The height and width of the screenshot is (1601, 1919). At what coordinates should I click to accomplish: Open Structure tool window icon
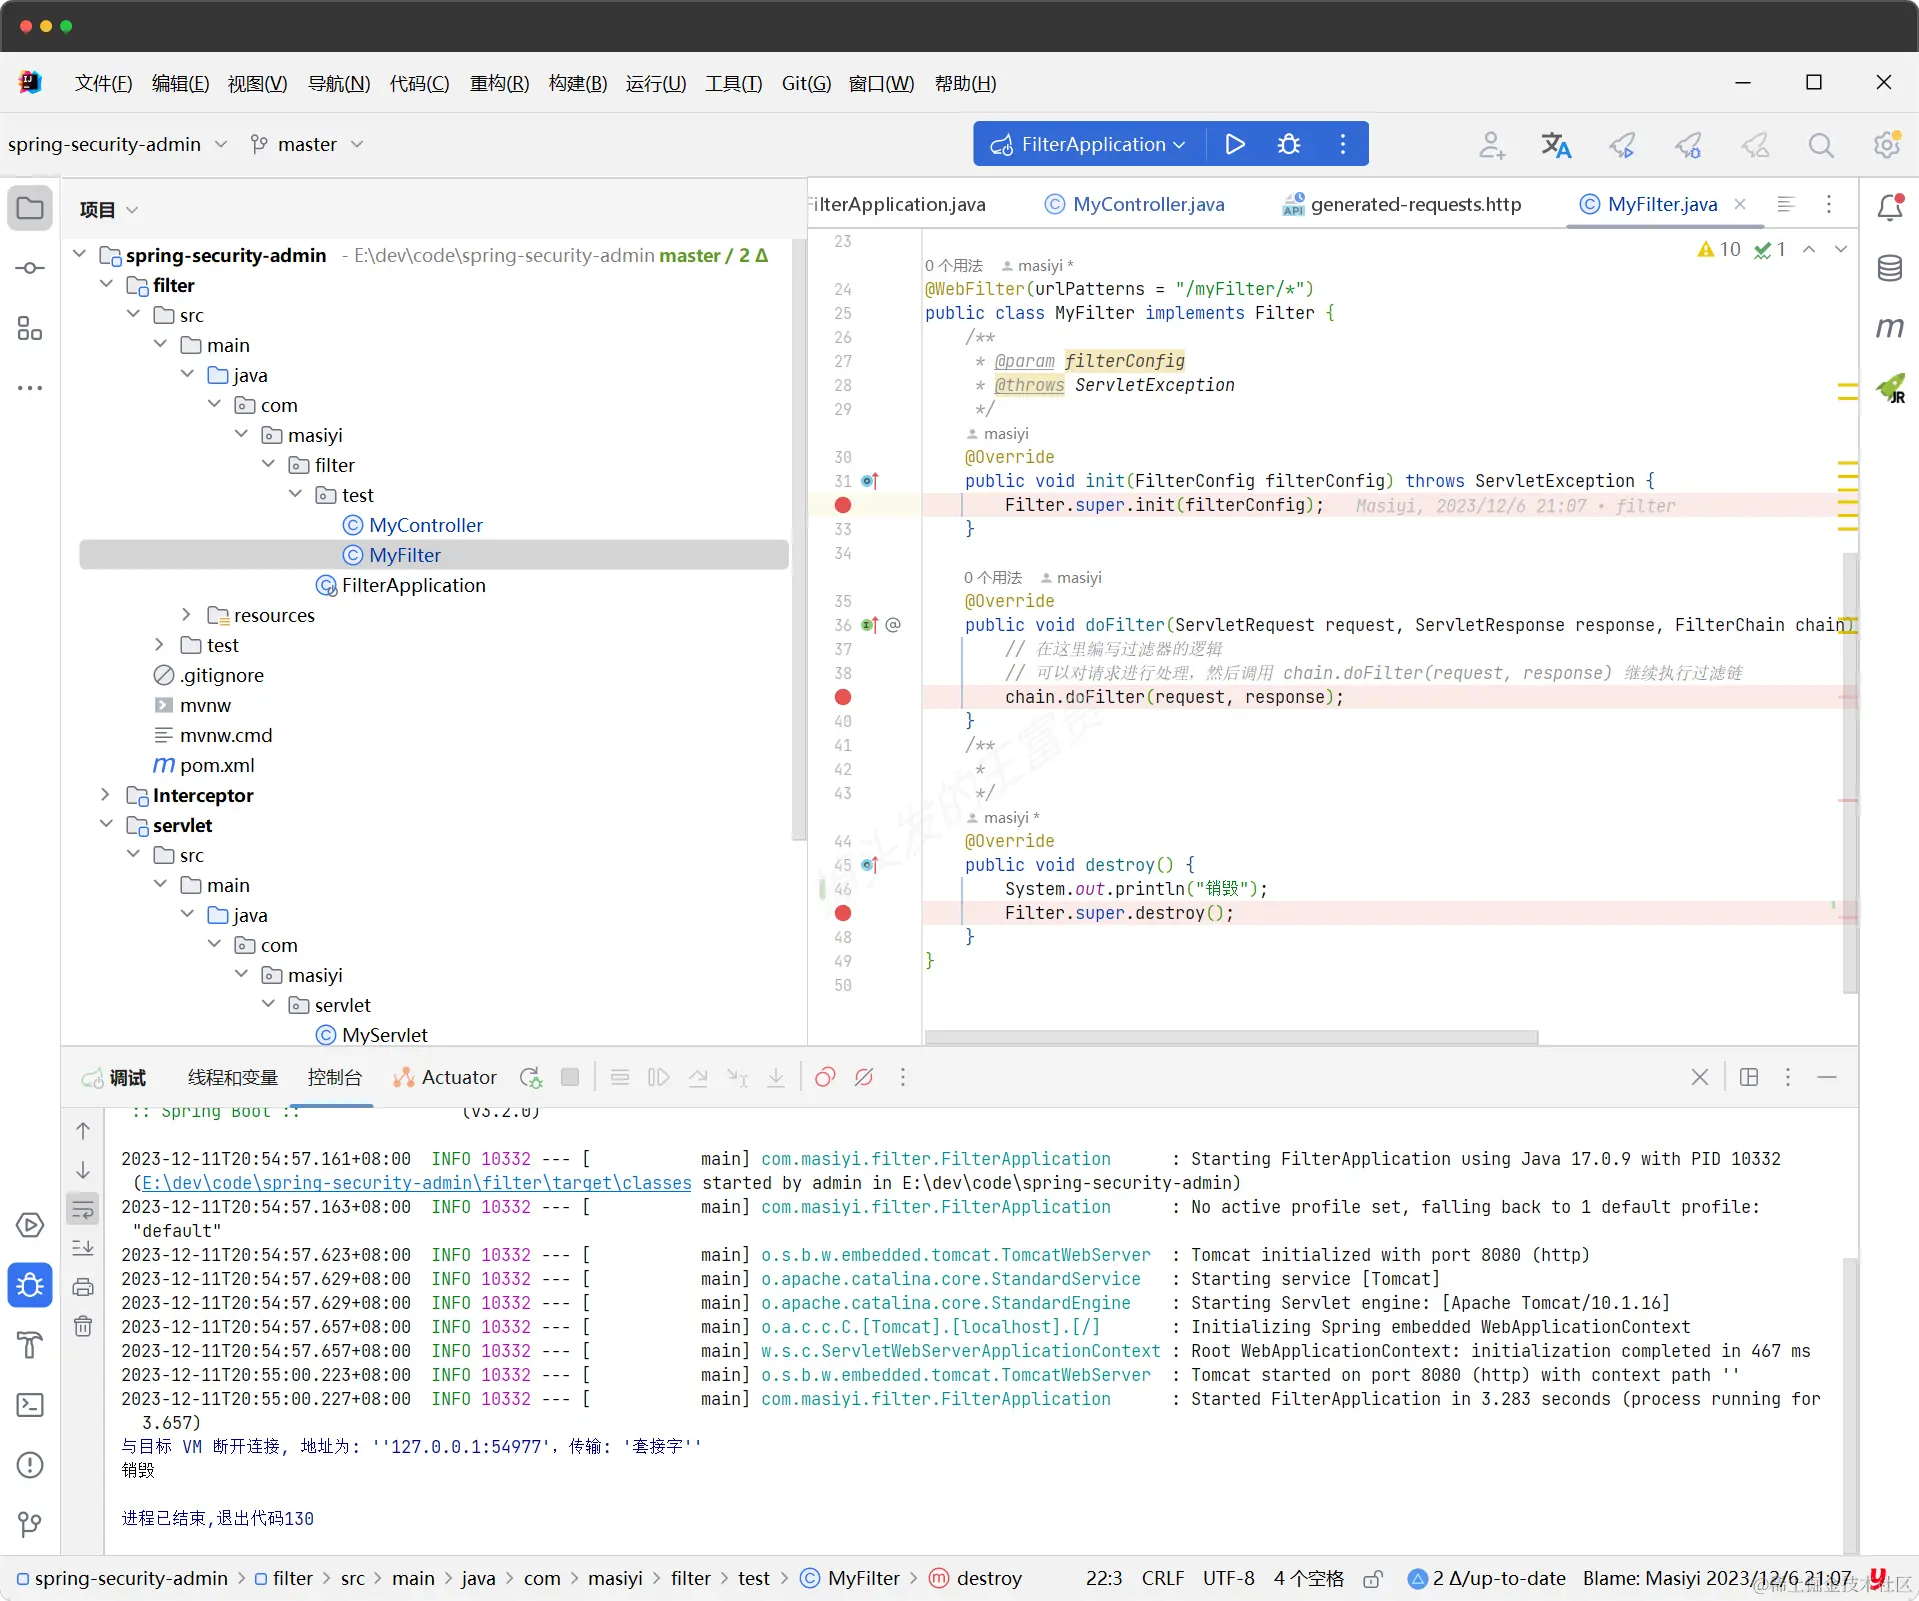(x=30, y=328)
